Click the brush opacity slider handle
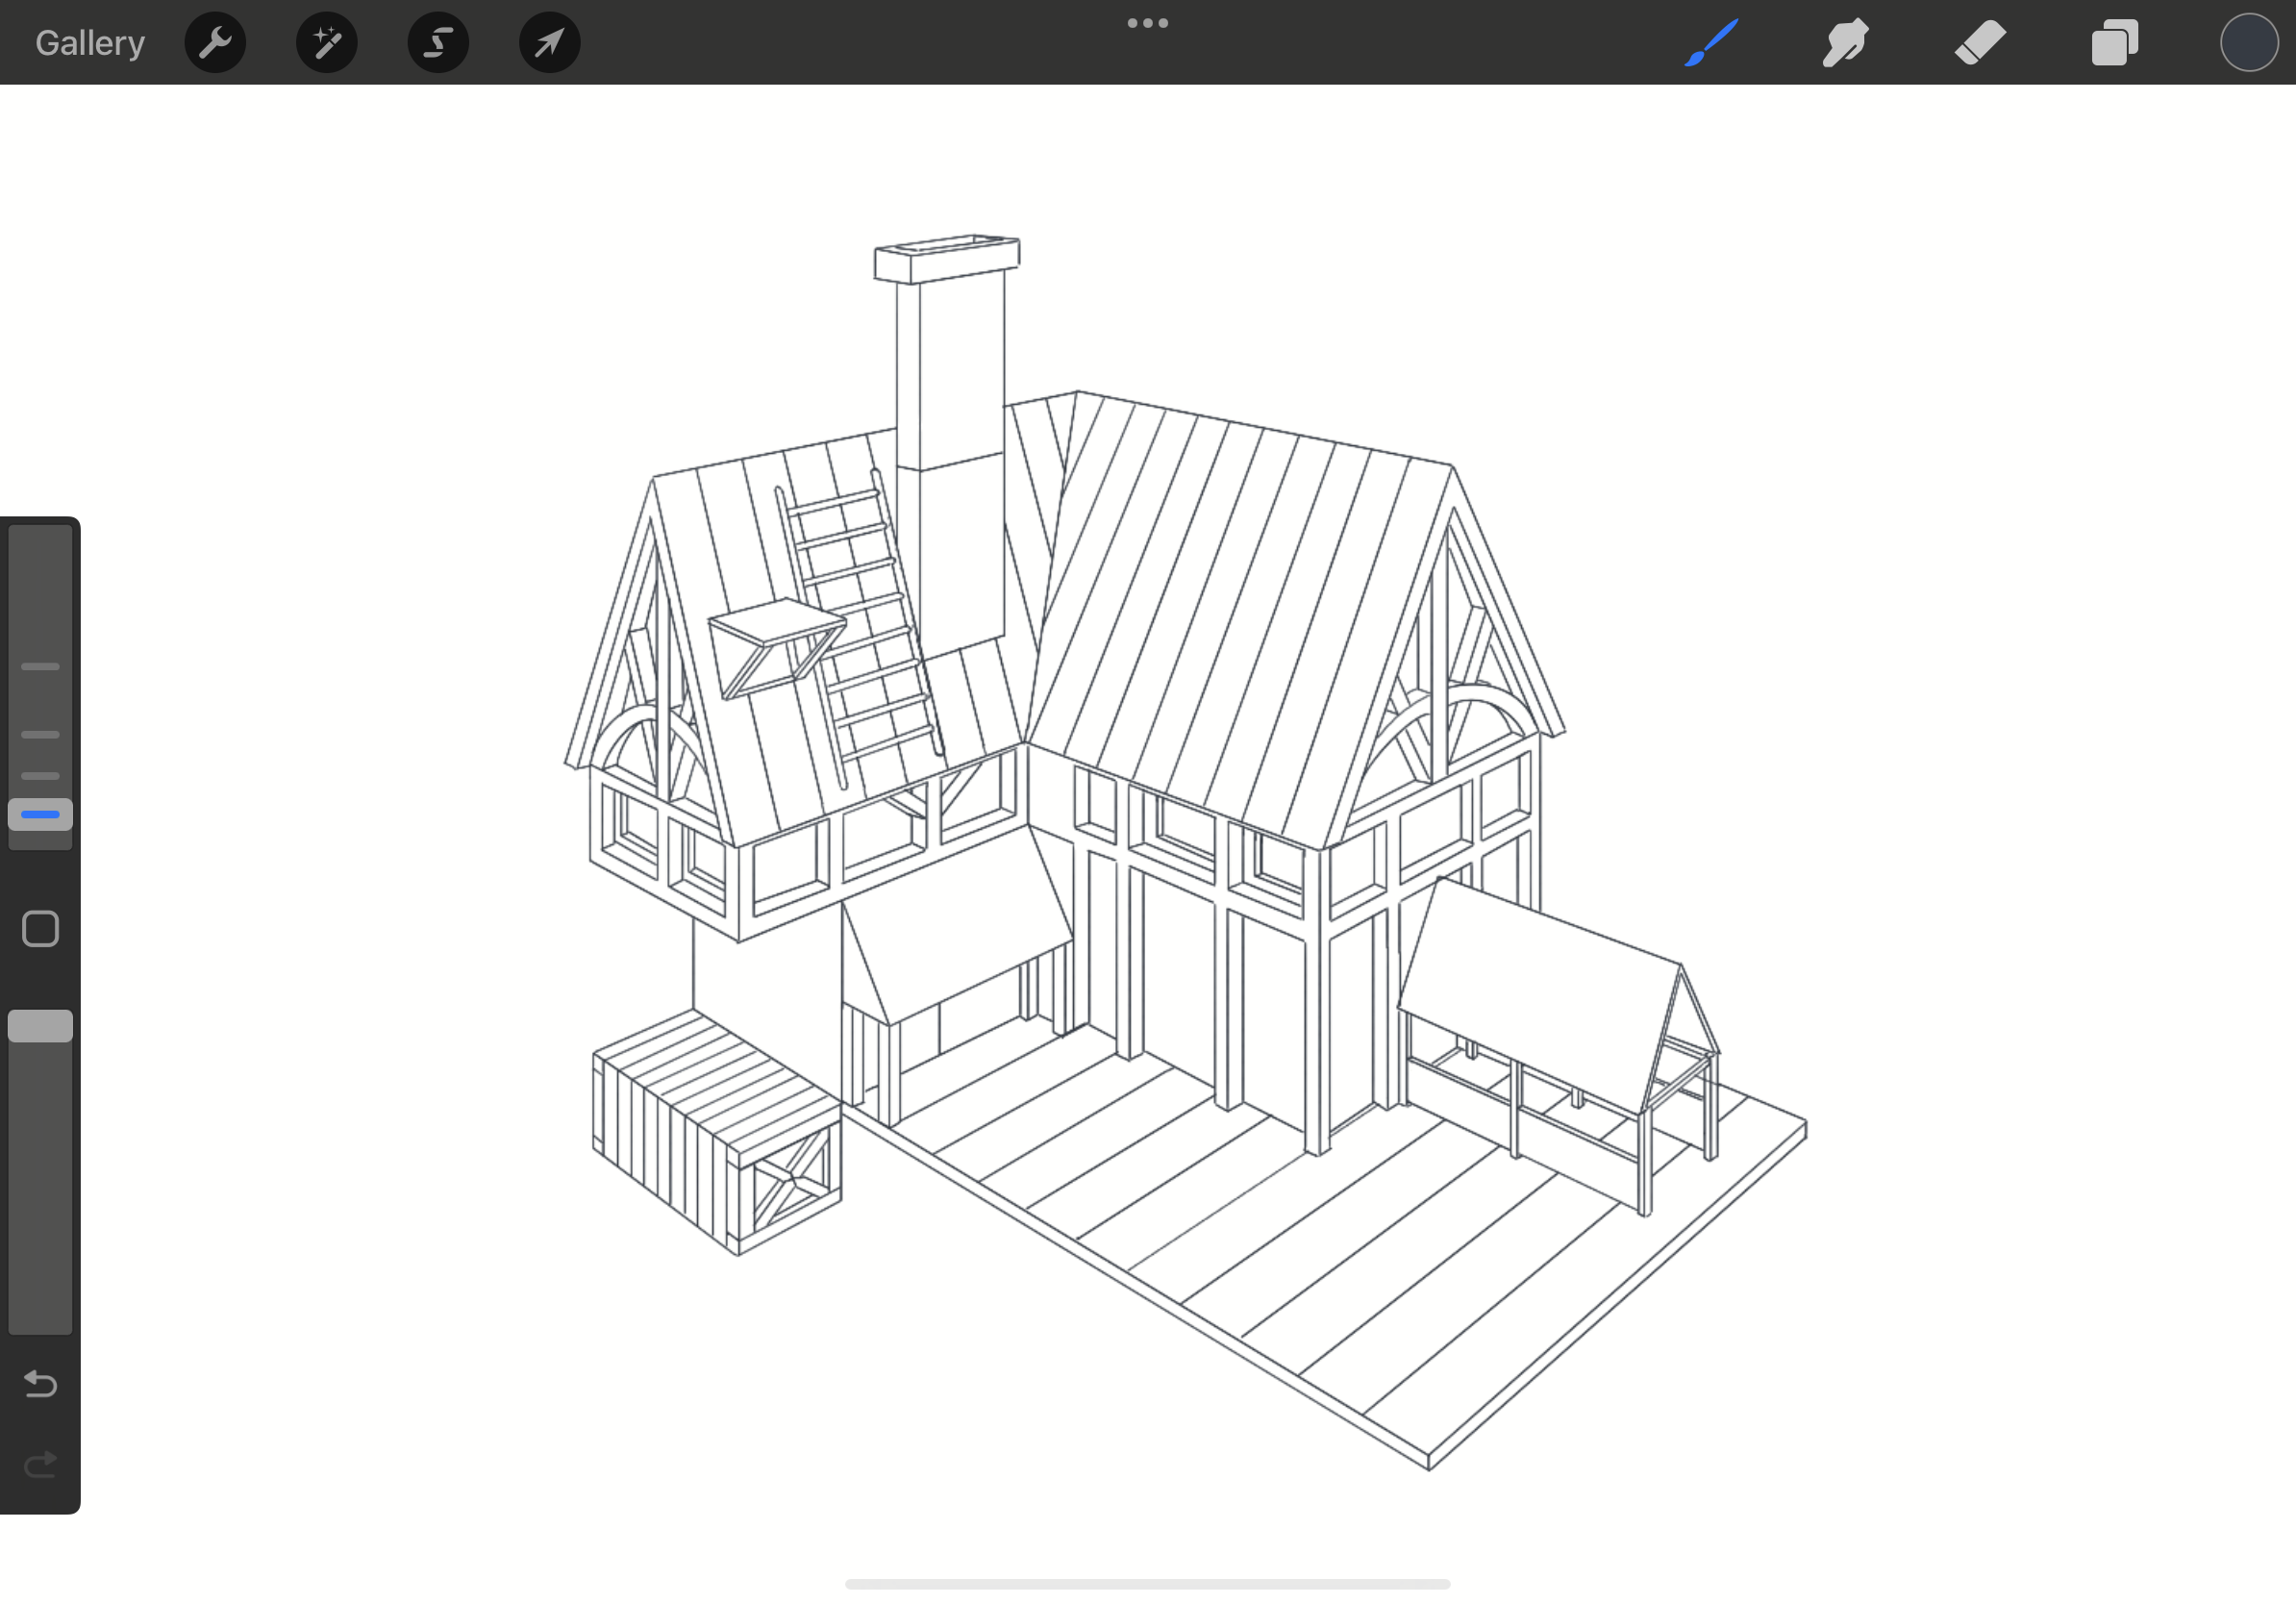Image resolution: width=2296 pixels, height=1604 pixels. coord(40,1026)
